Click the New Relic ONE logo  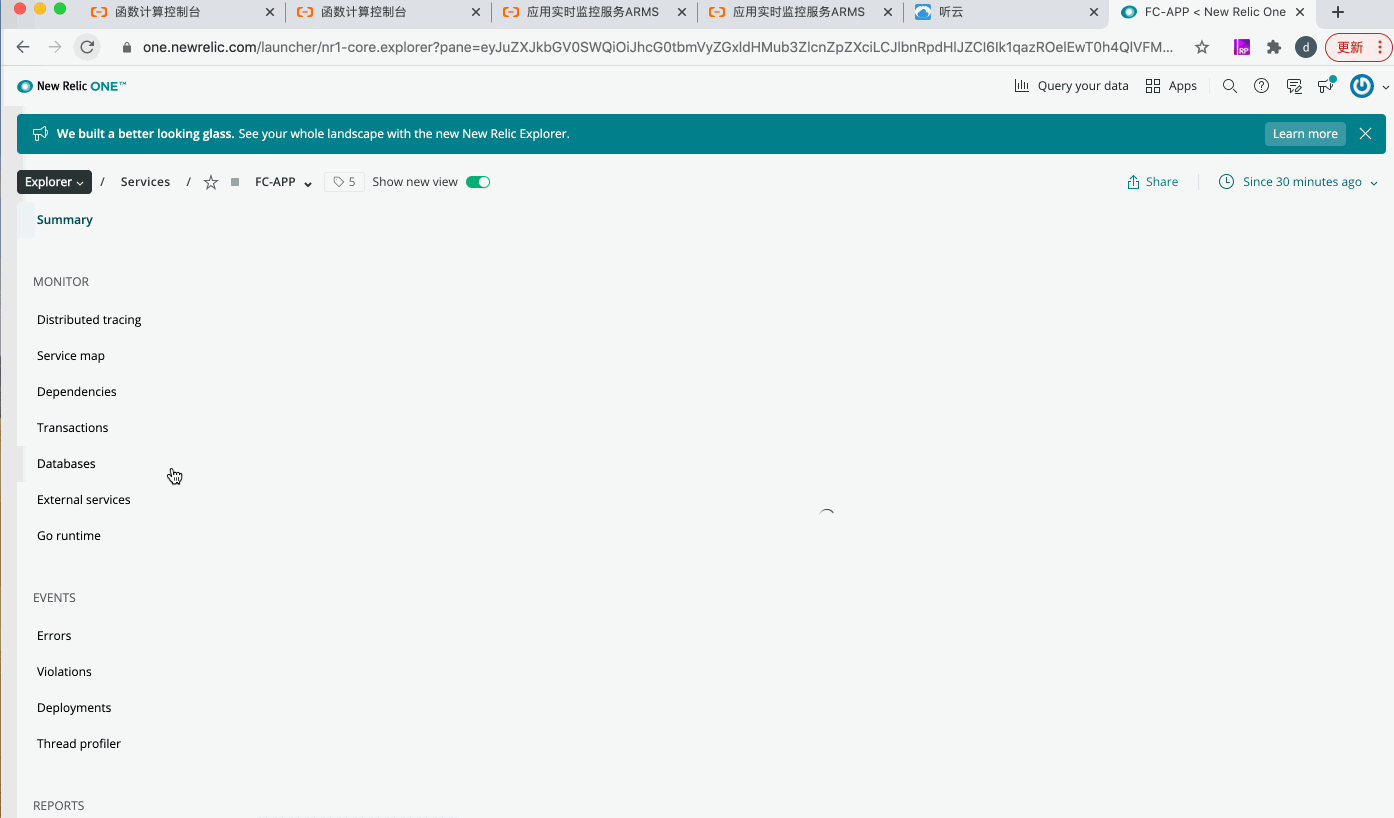tap(72, 86)
